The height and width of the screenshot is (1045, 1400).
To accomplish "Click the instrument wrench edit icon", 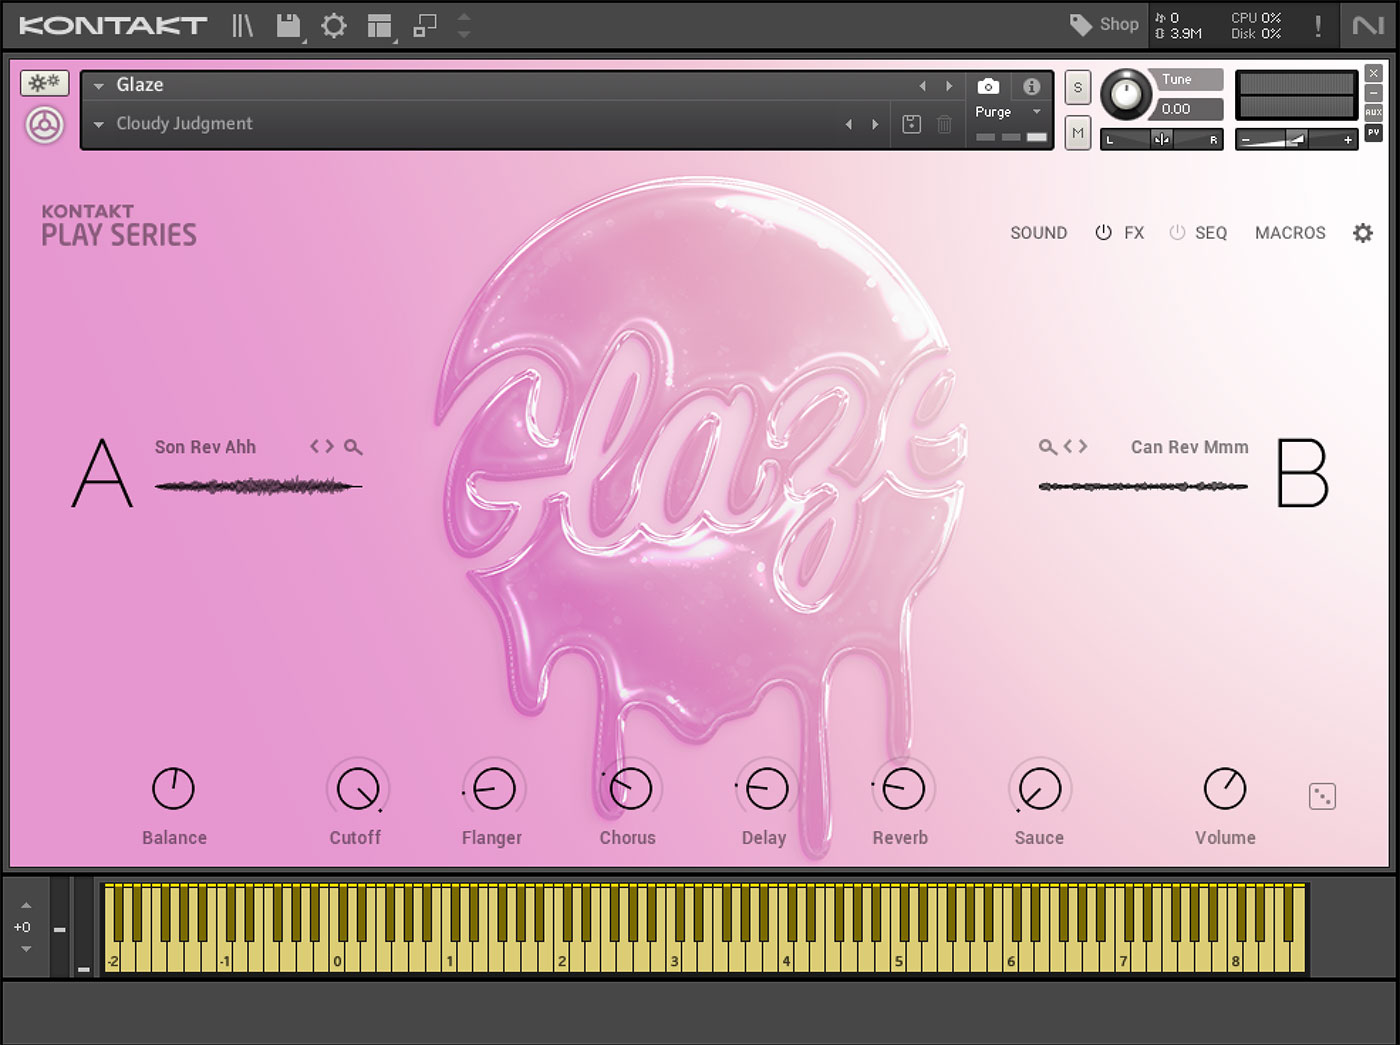I will [44, 83].
